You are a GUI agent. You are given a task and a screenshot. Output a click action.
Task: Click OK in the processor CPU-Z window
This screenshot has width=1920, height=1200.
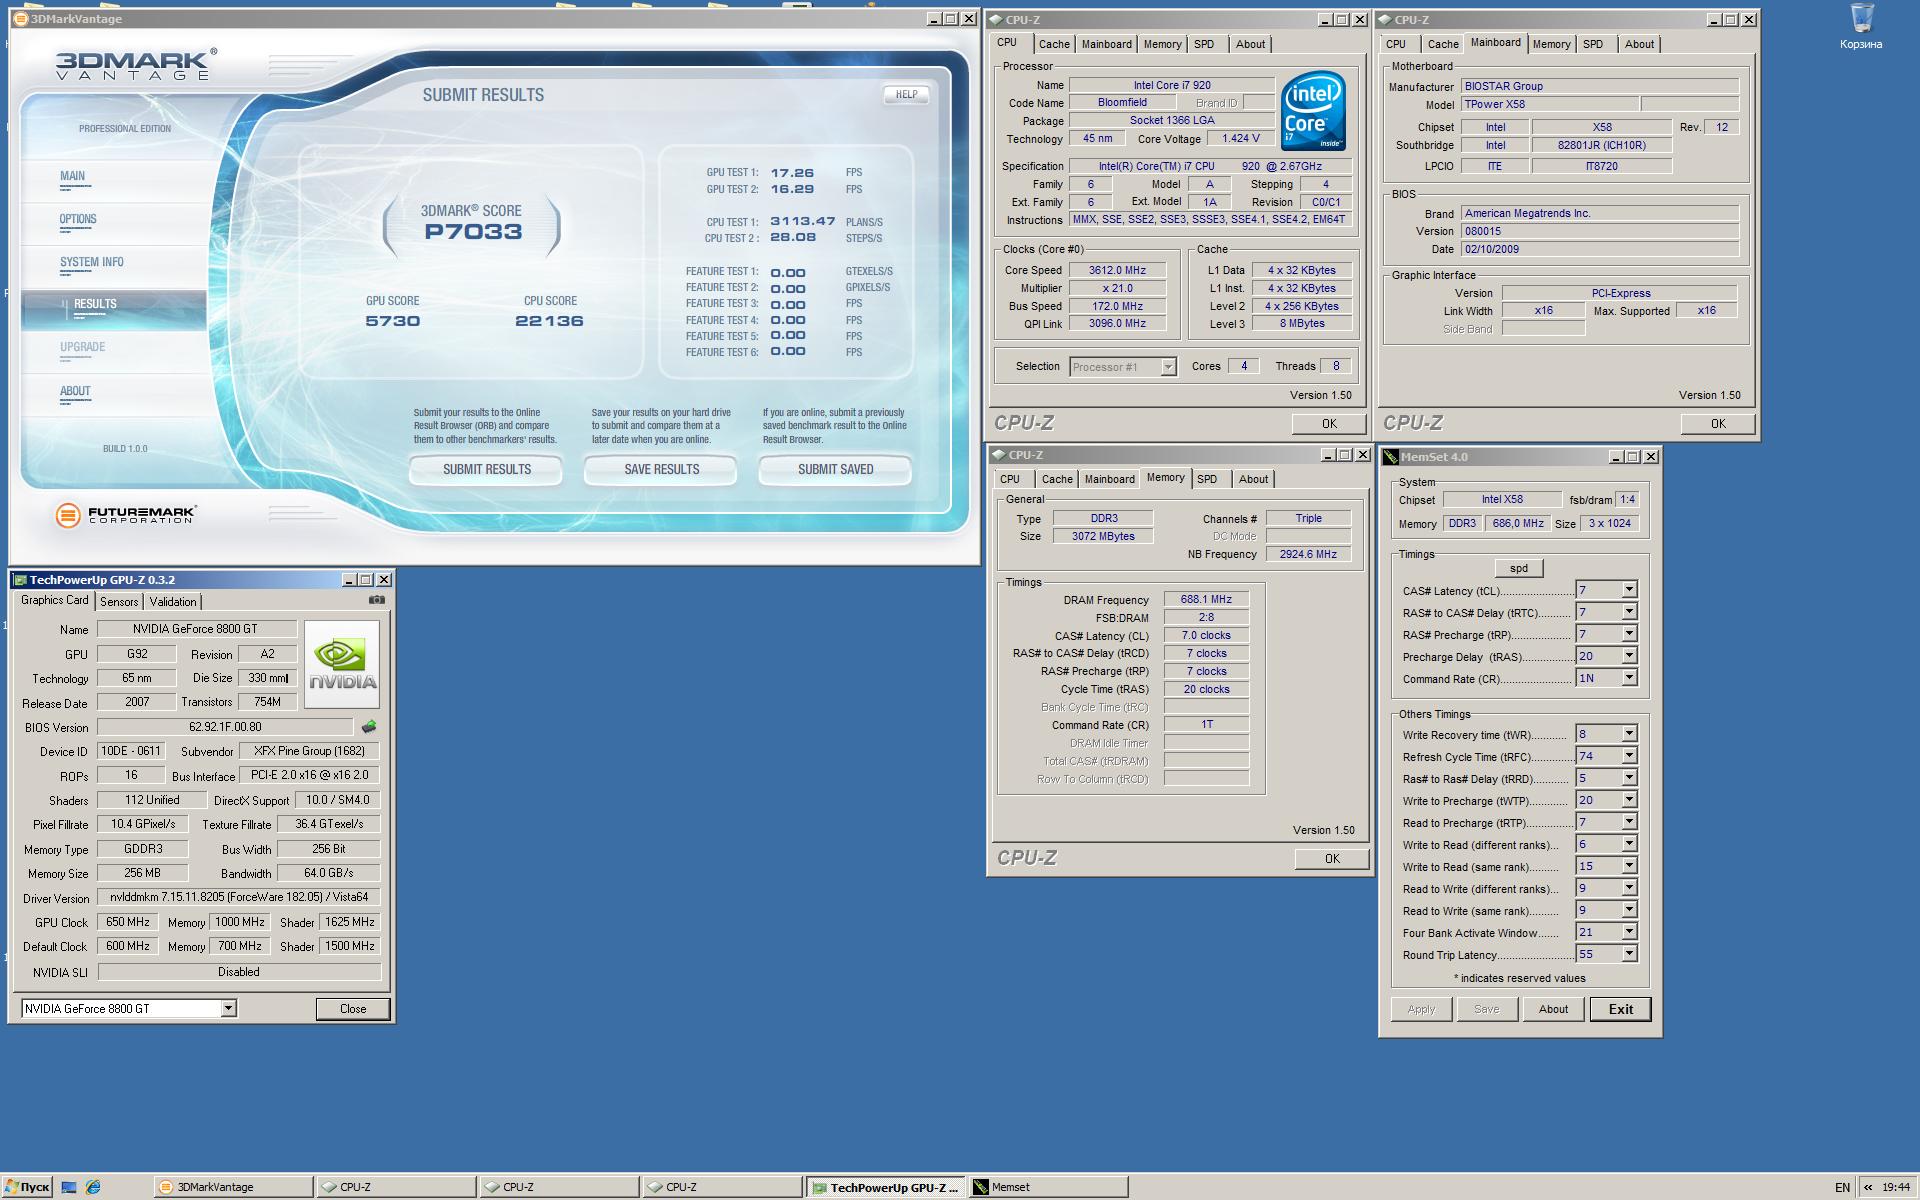pos(1329,424)
